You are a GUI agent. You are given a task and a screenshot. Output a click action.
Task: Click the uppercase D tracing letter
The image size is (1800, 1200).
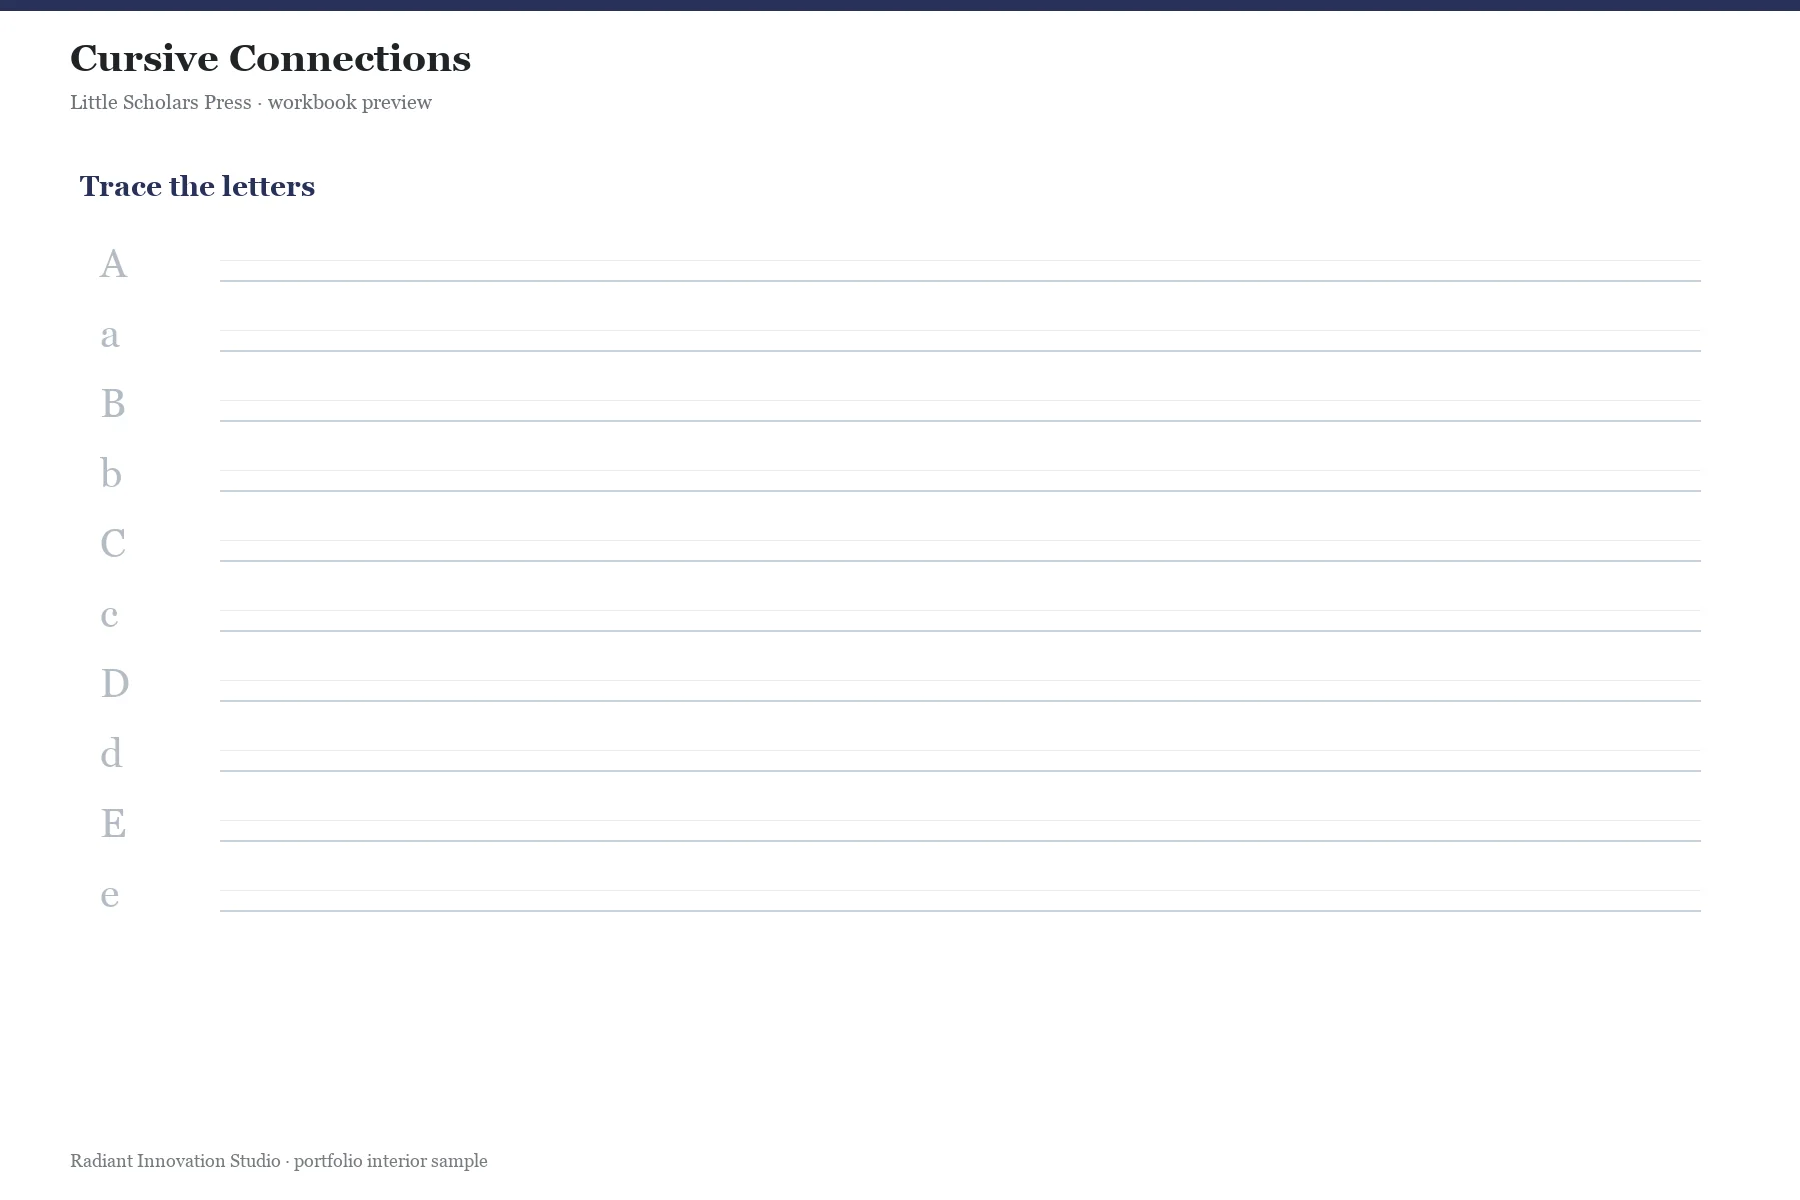115,684
